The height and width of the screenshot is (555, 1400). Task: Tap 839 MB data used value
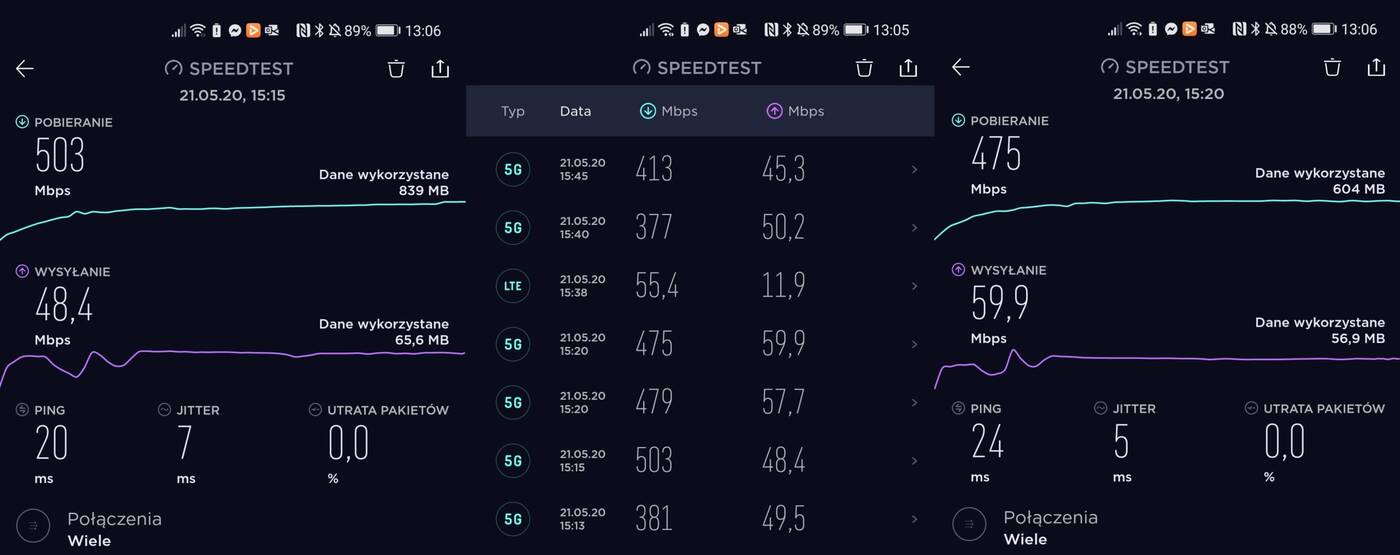tap(422, 190)
